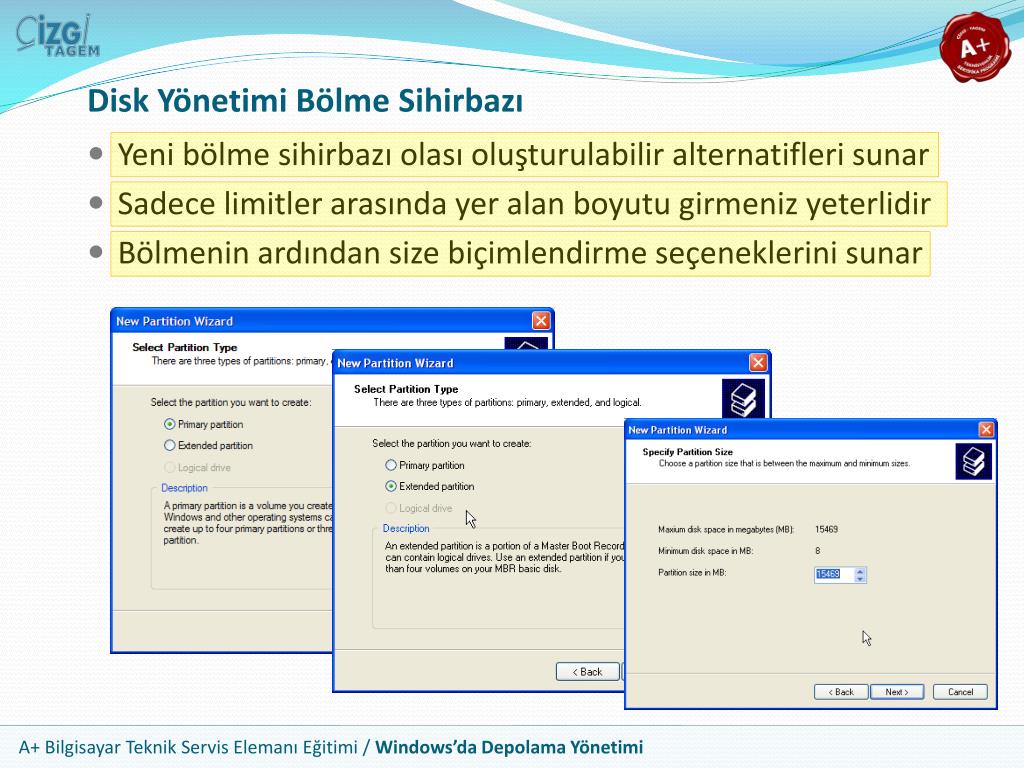This screenshot has height=768, width=1024.
Task: Click the Select Partition Type heading in middle wizard
Action: (406, 389)
